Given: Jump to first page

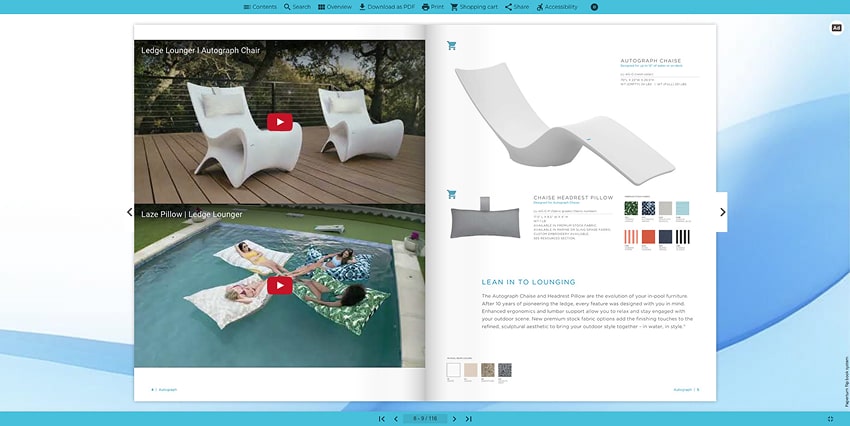Looking at the screenshot, I should (382, 419).
